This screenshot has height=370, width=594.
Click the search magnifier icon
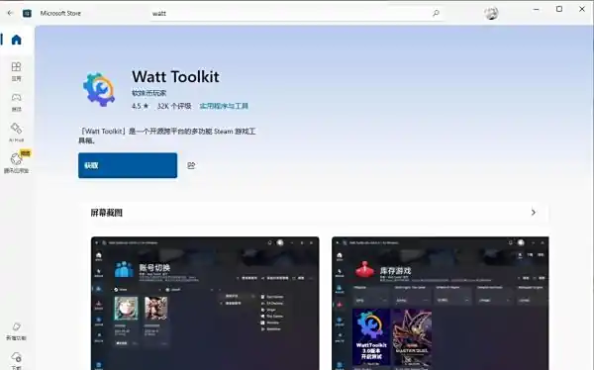[x=436, y=13]
